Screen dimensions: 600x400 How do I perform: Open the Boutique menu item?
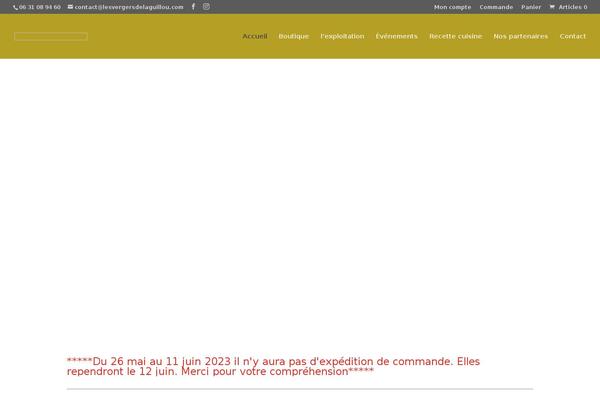click(x=293, y=36)
